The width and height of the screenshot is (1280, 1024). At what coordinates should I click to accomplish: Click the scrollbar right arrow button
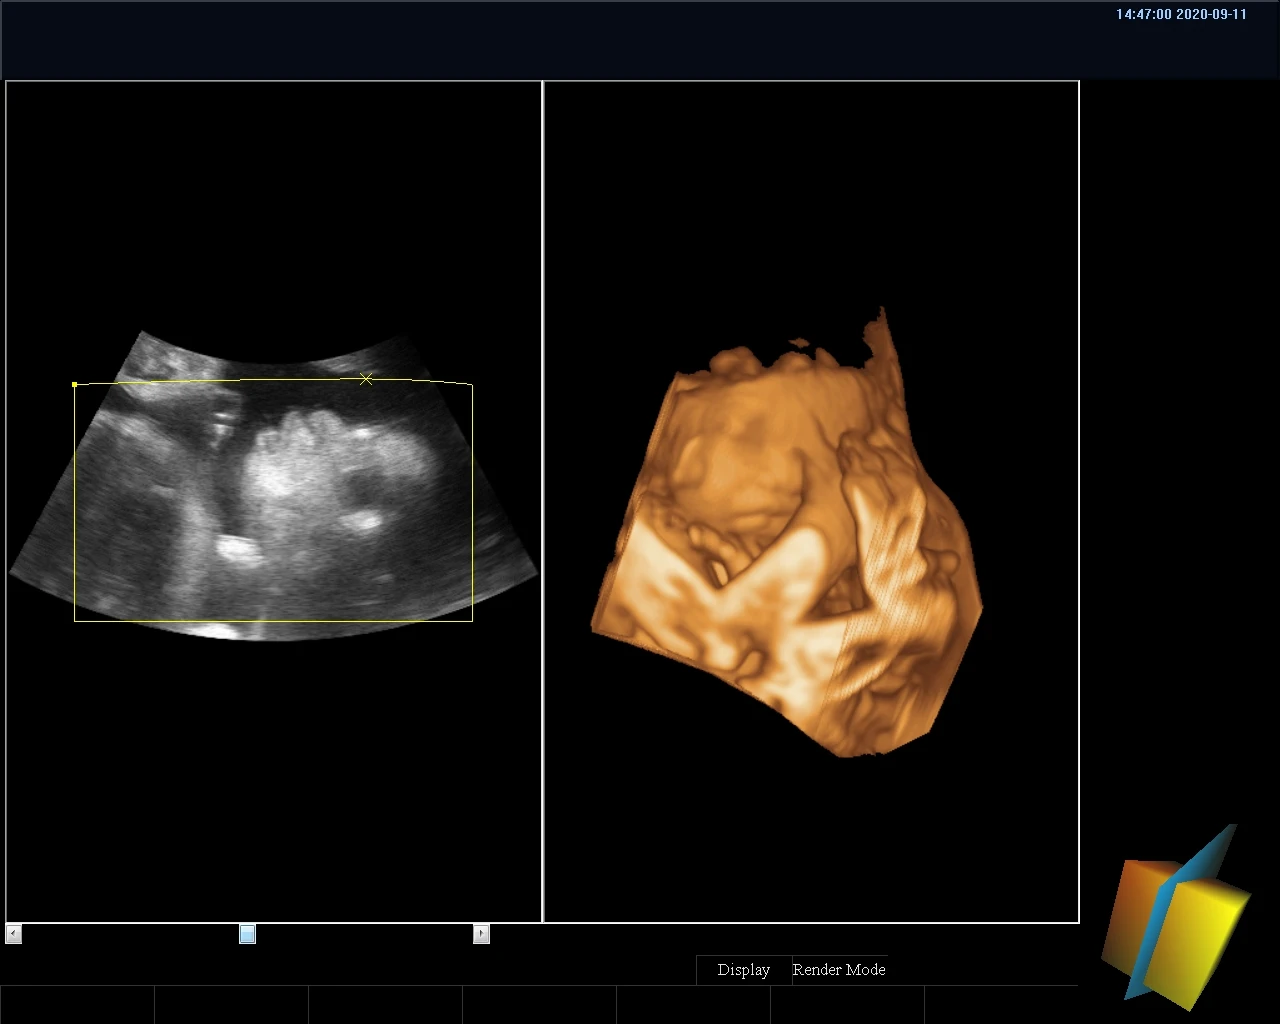tap(481, 934)
